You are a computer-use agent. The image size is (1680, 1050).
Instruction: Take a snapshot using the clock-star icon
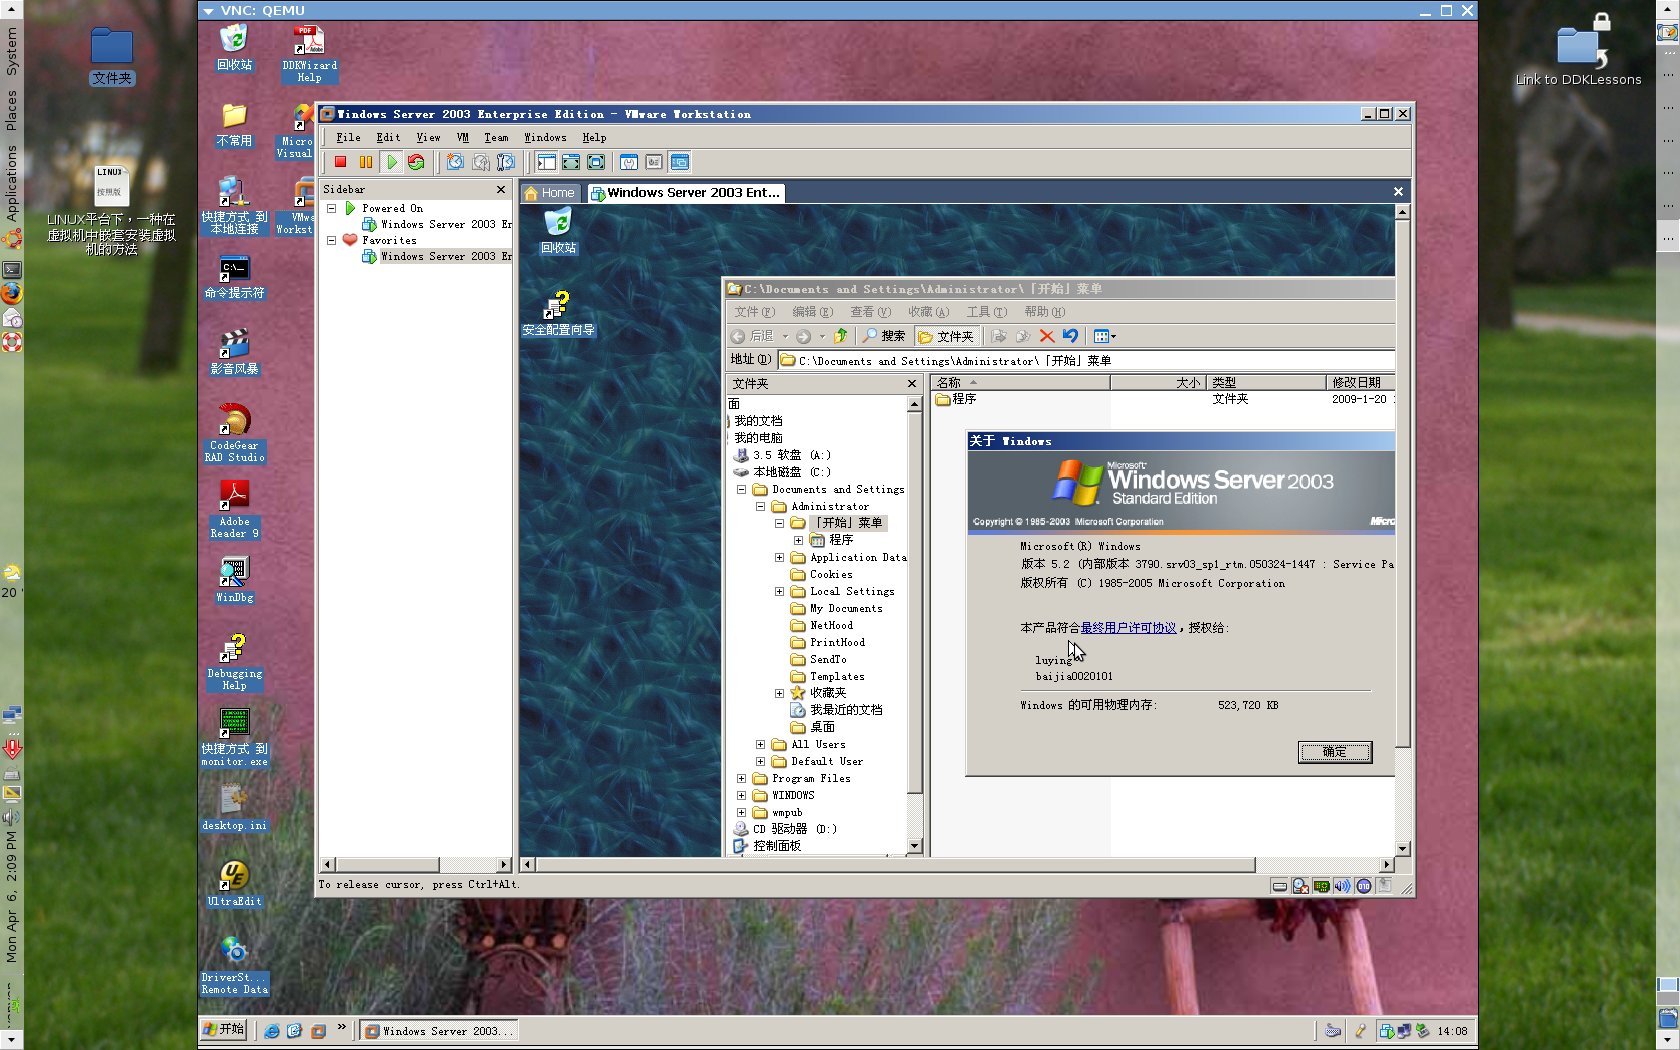[x=455, y=162]
